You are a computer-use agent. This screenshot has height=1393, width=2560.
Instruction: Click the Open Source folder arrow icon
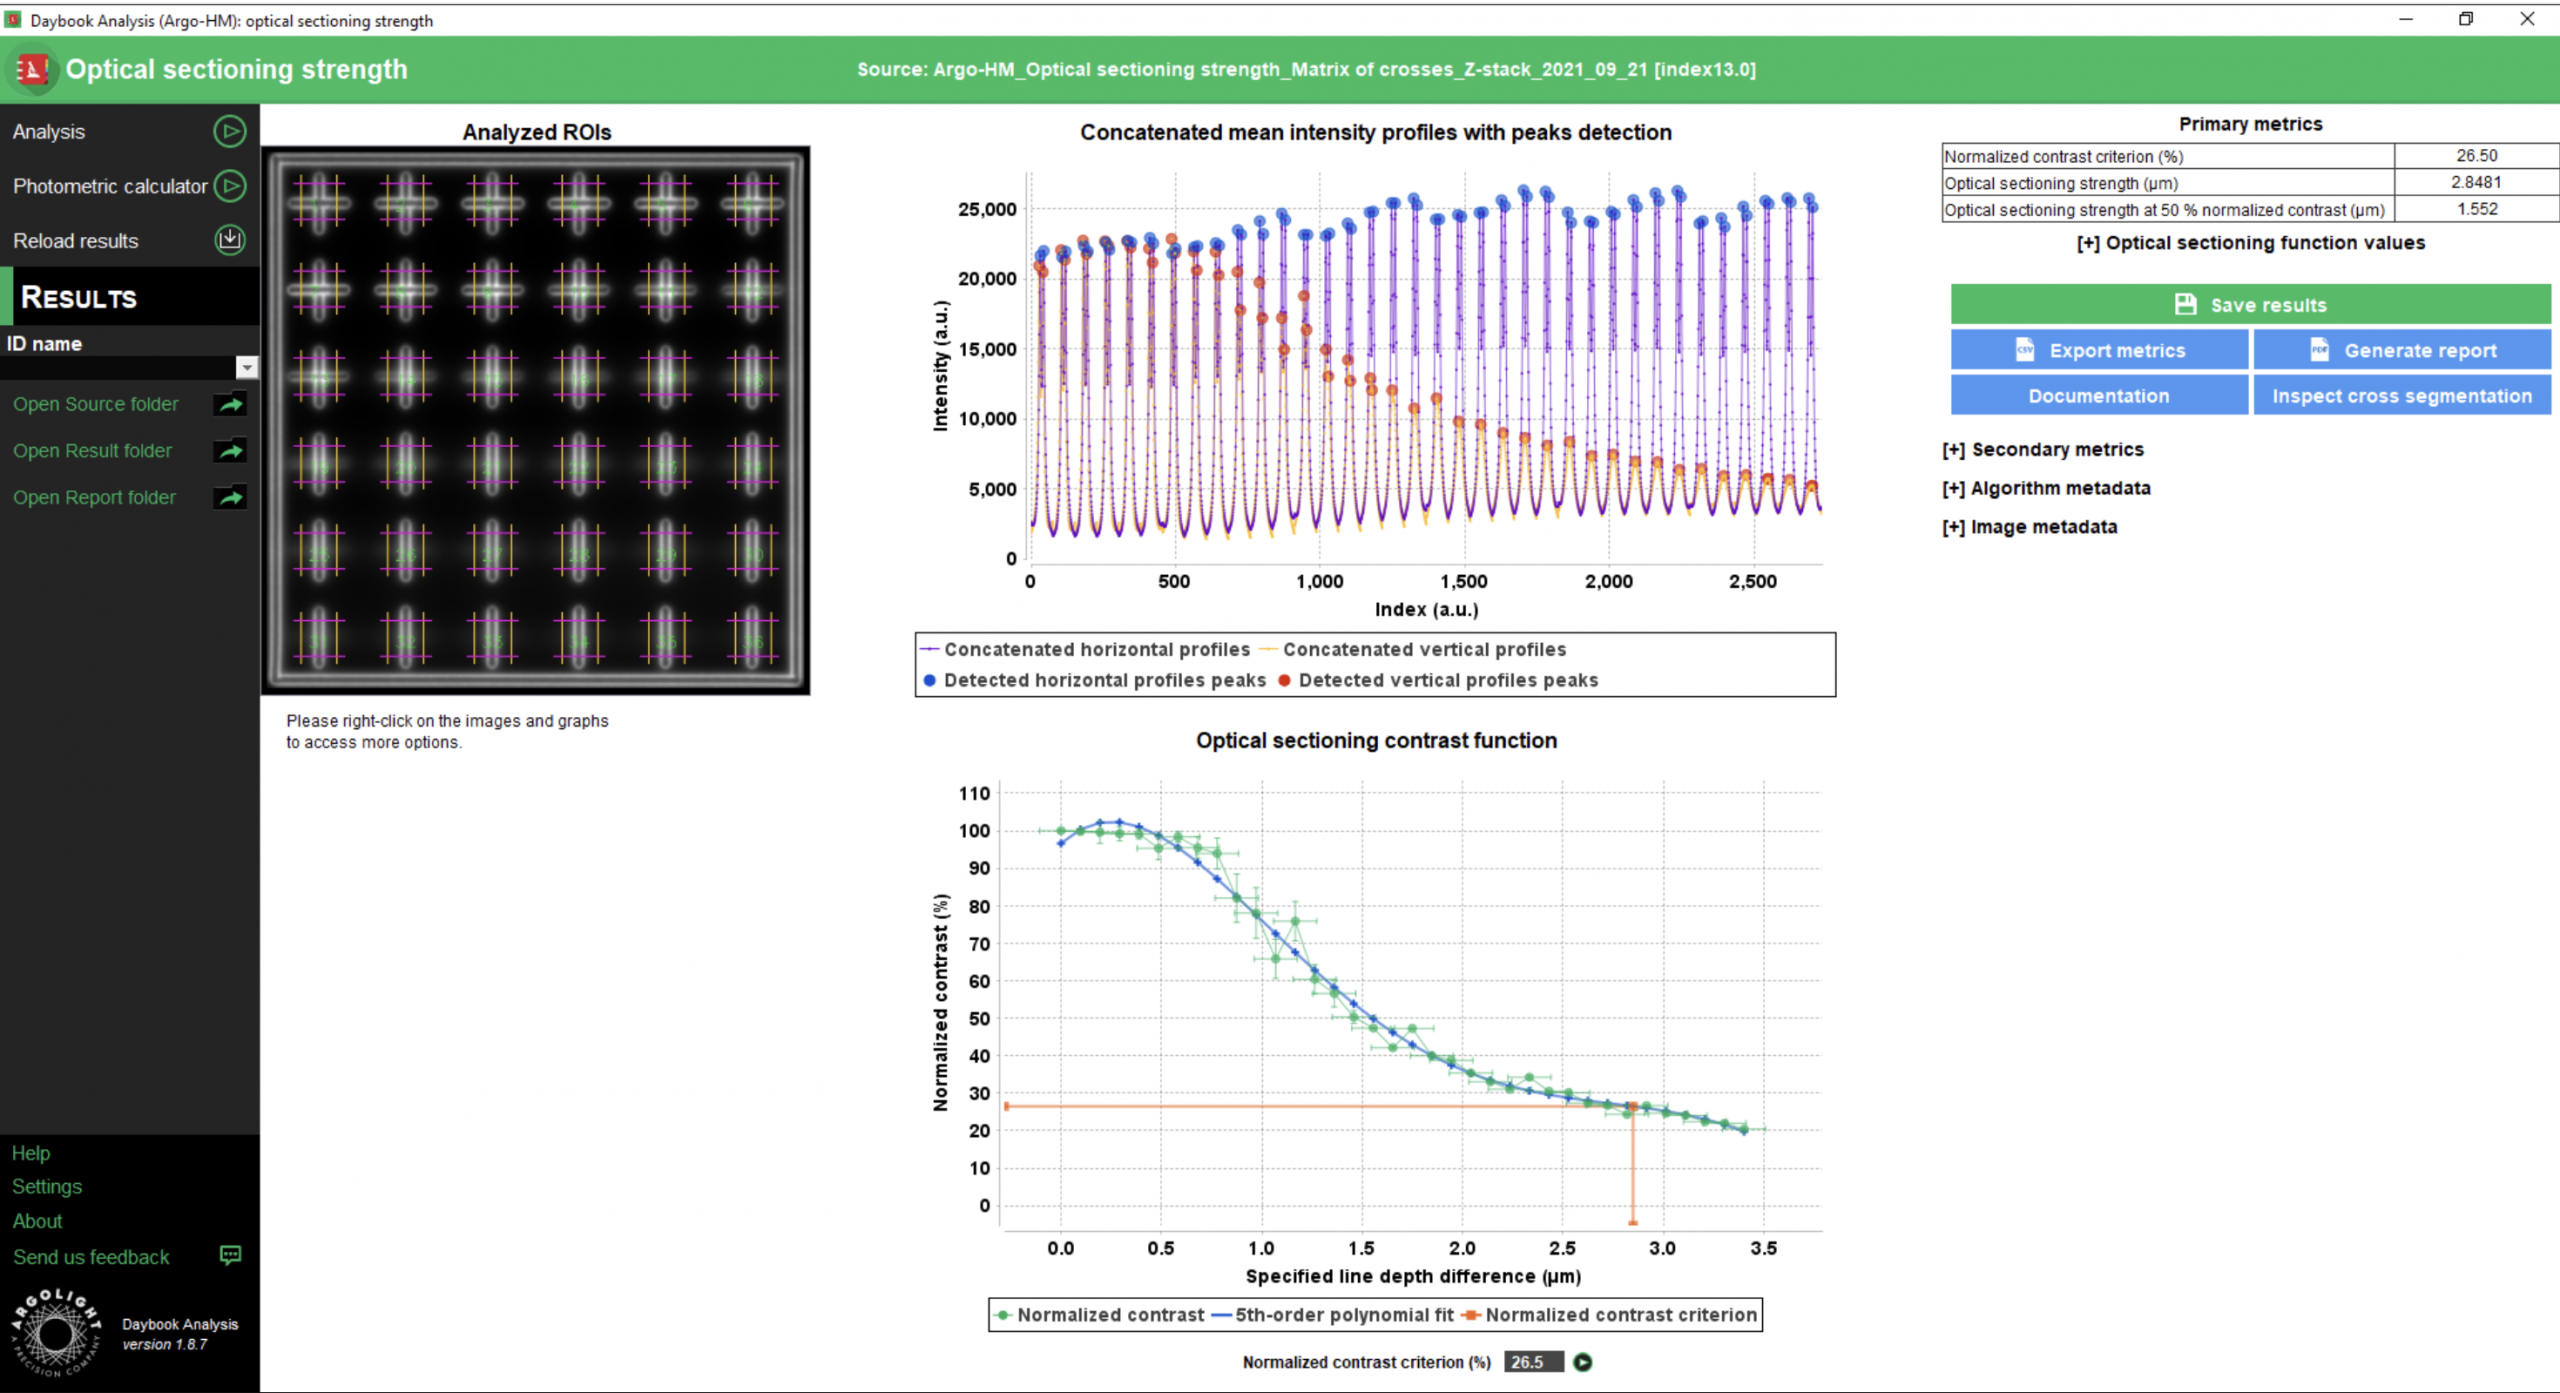point(231,404)
